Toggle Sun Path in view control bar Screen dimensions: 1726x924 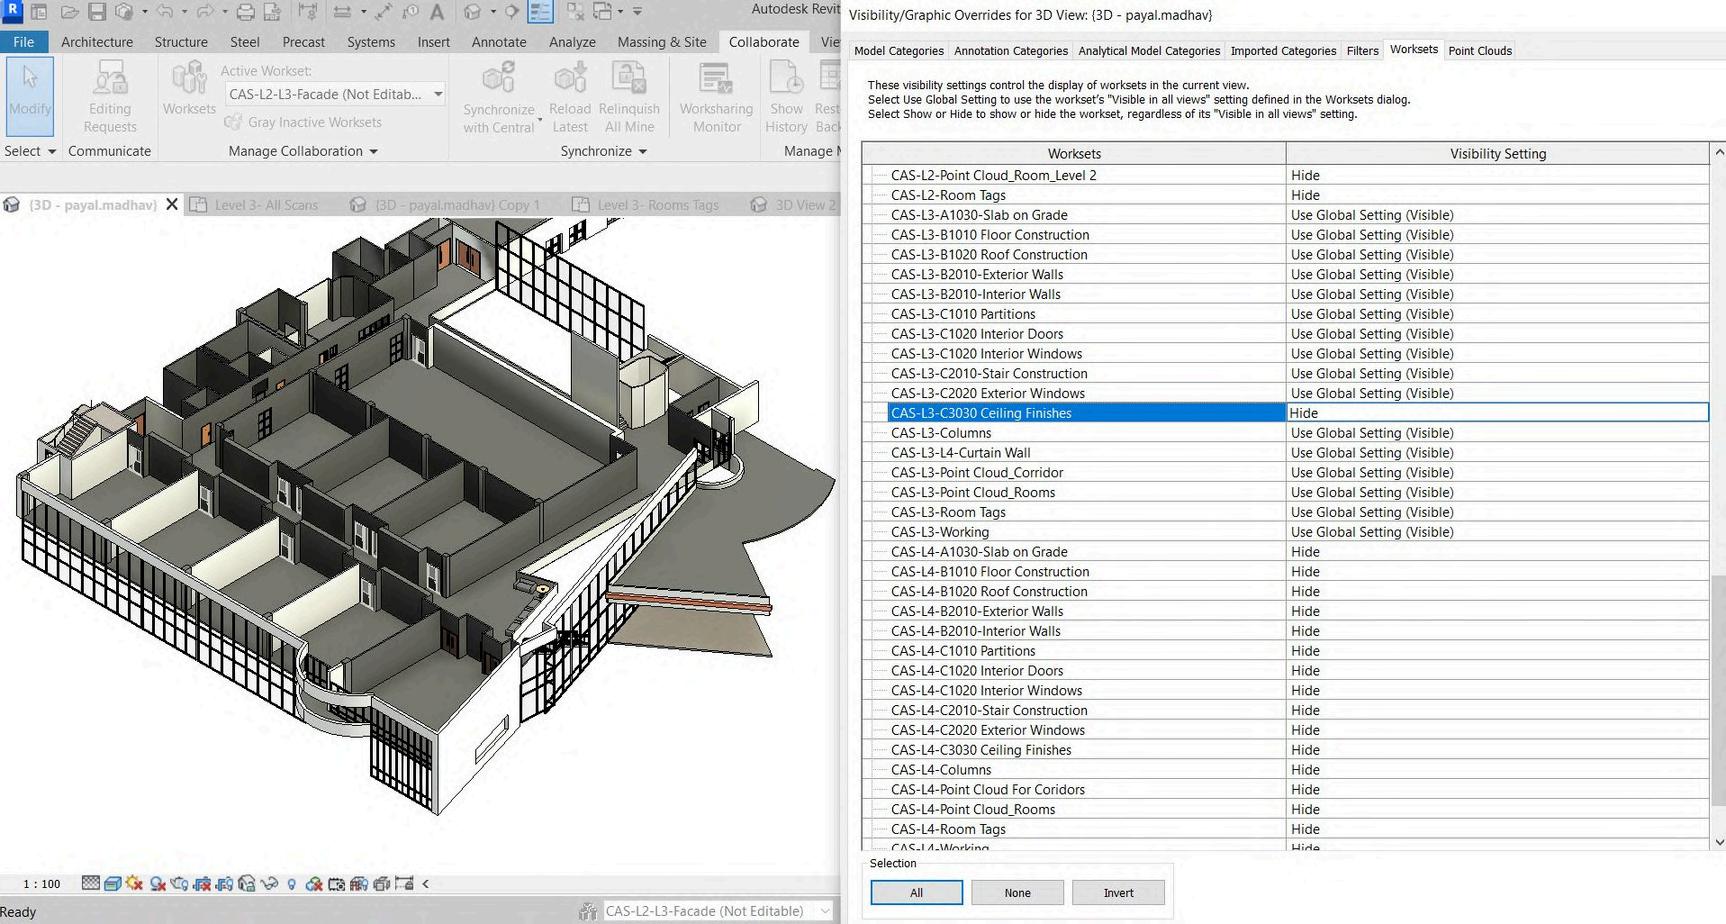click(134, 883)
